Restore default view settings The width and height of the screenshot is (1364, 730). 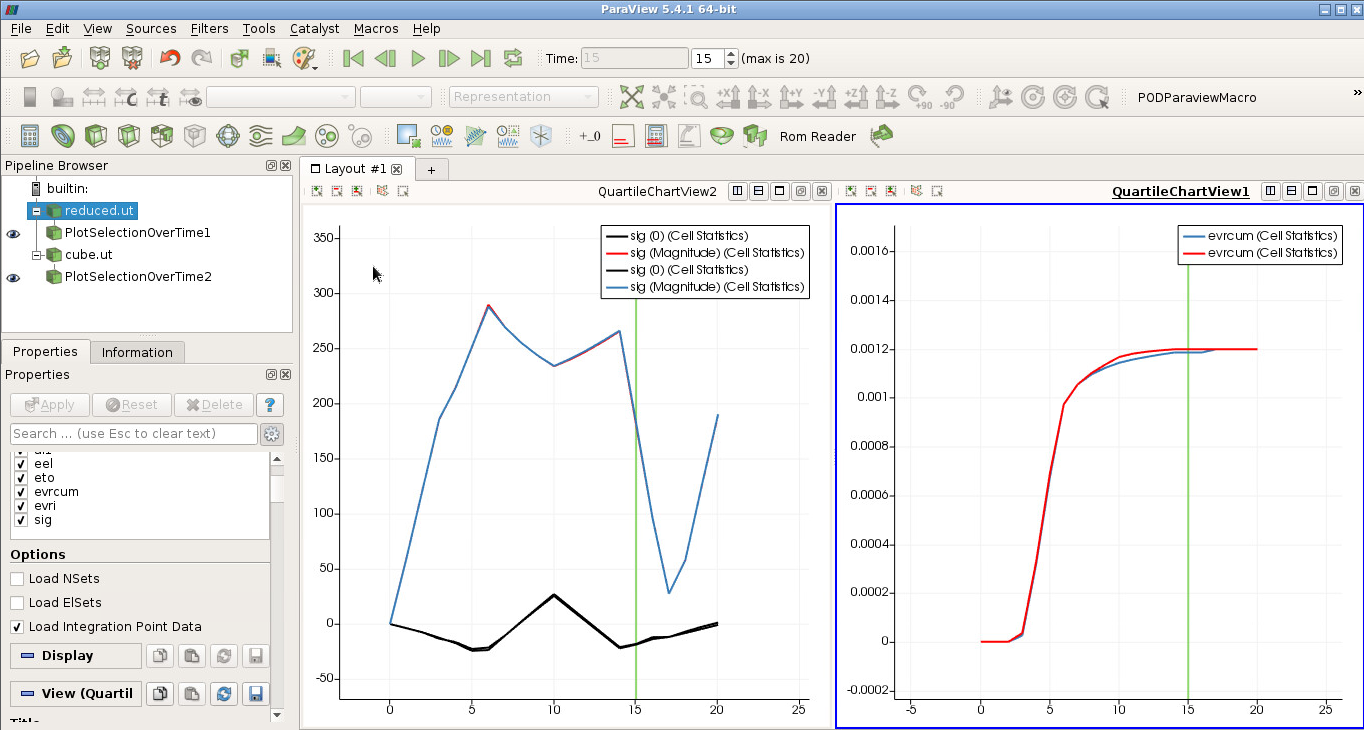[x=224, y=694]
